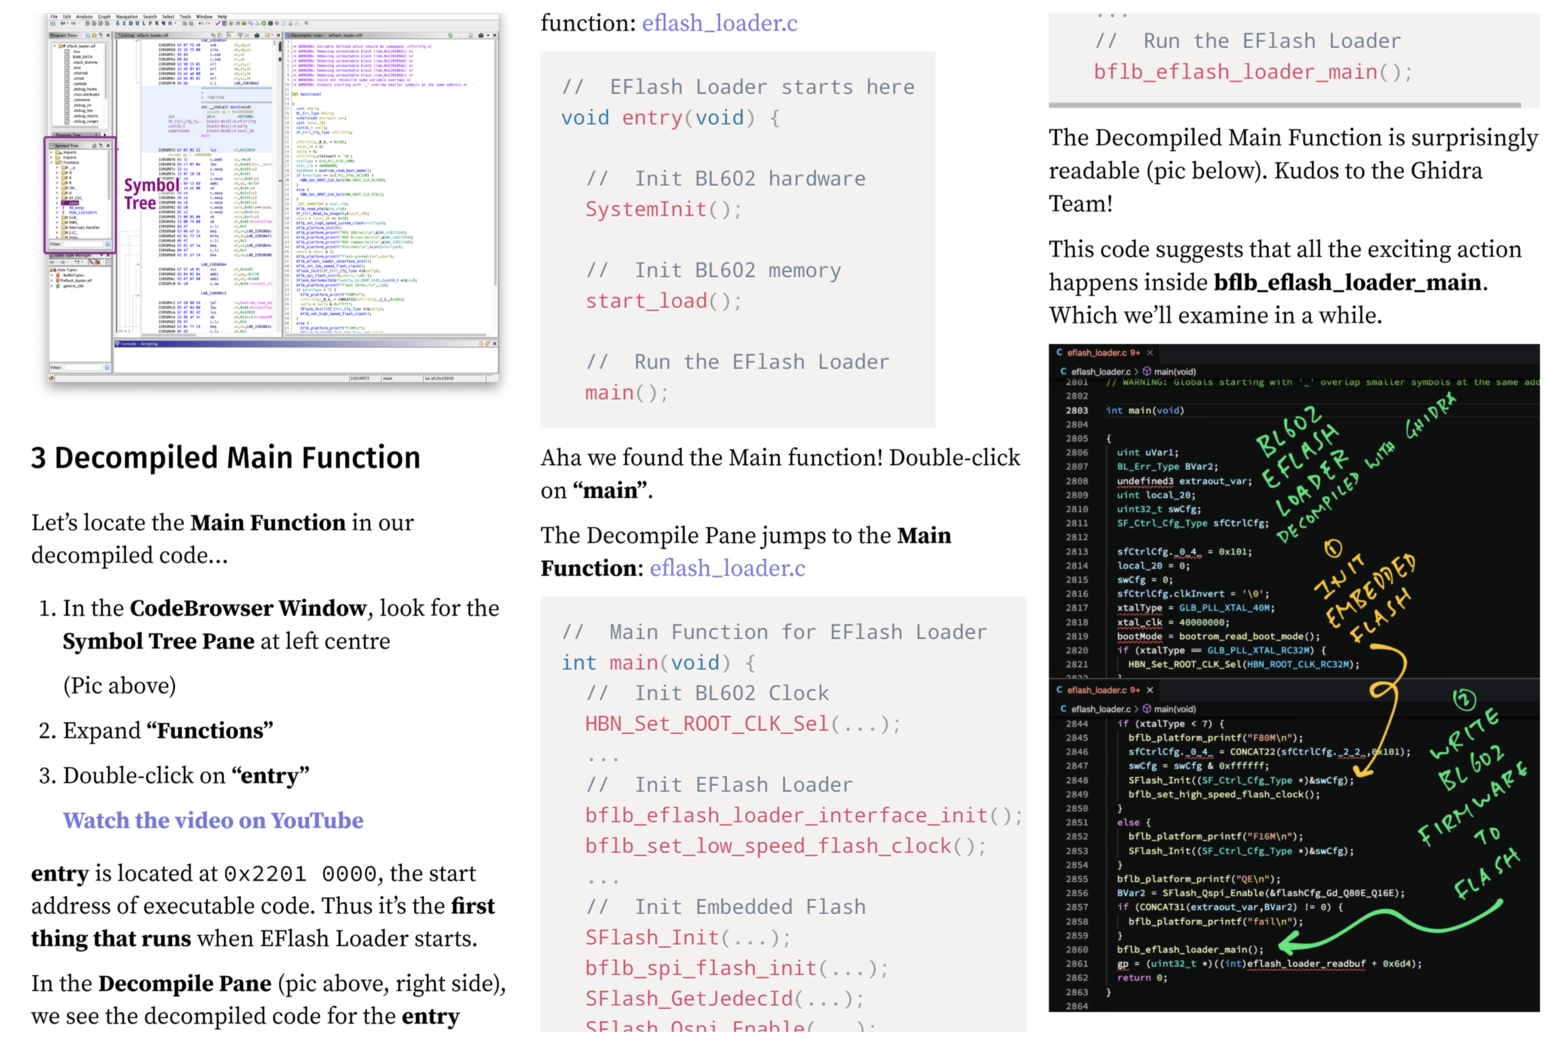
Task: Close Ghidra's Symbol Tree pane with its X
Action: (107, 146)
